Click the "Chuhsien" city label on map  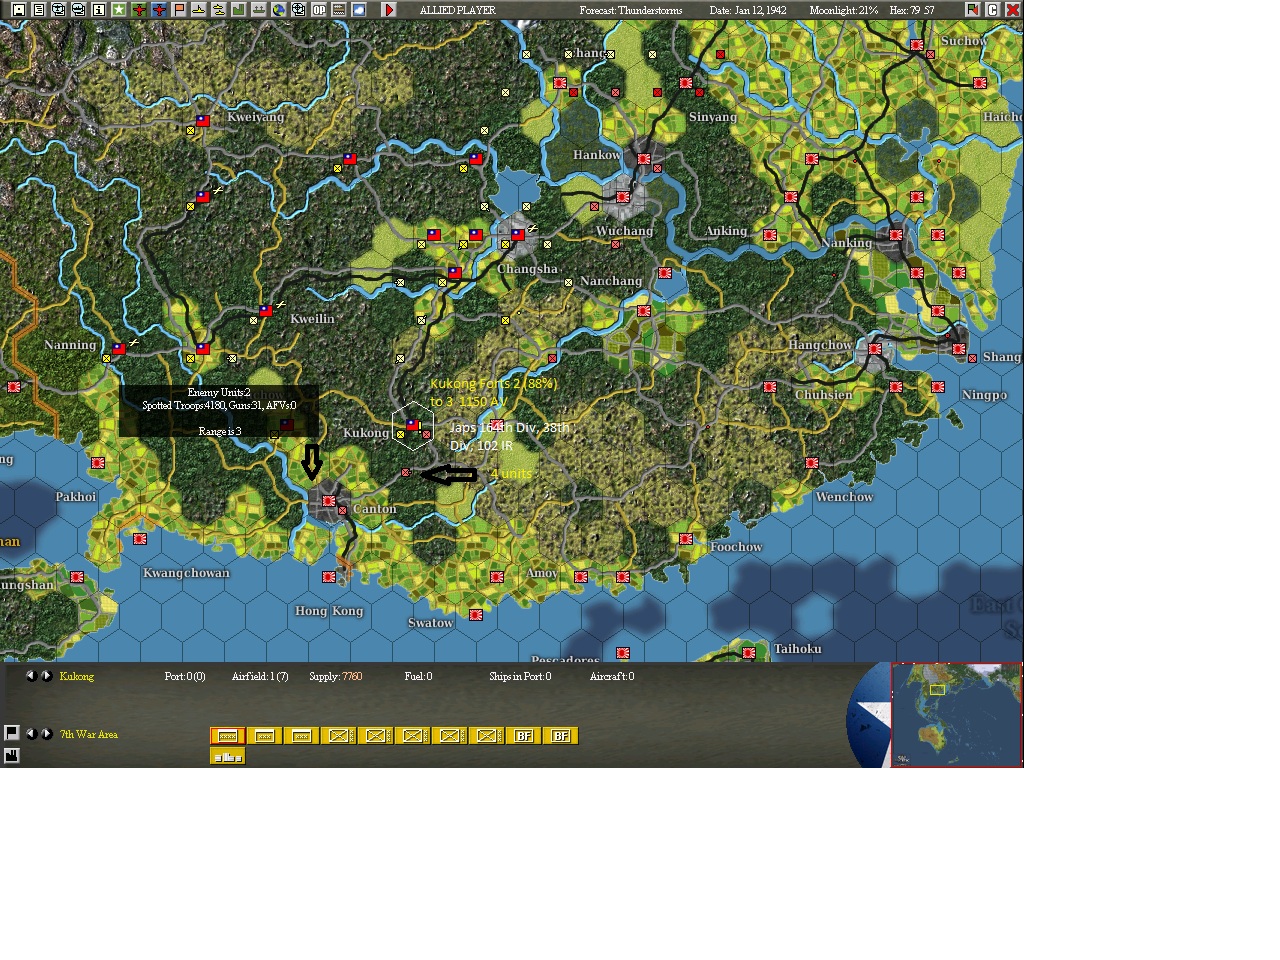(824, 395)
